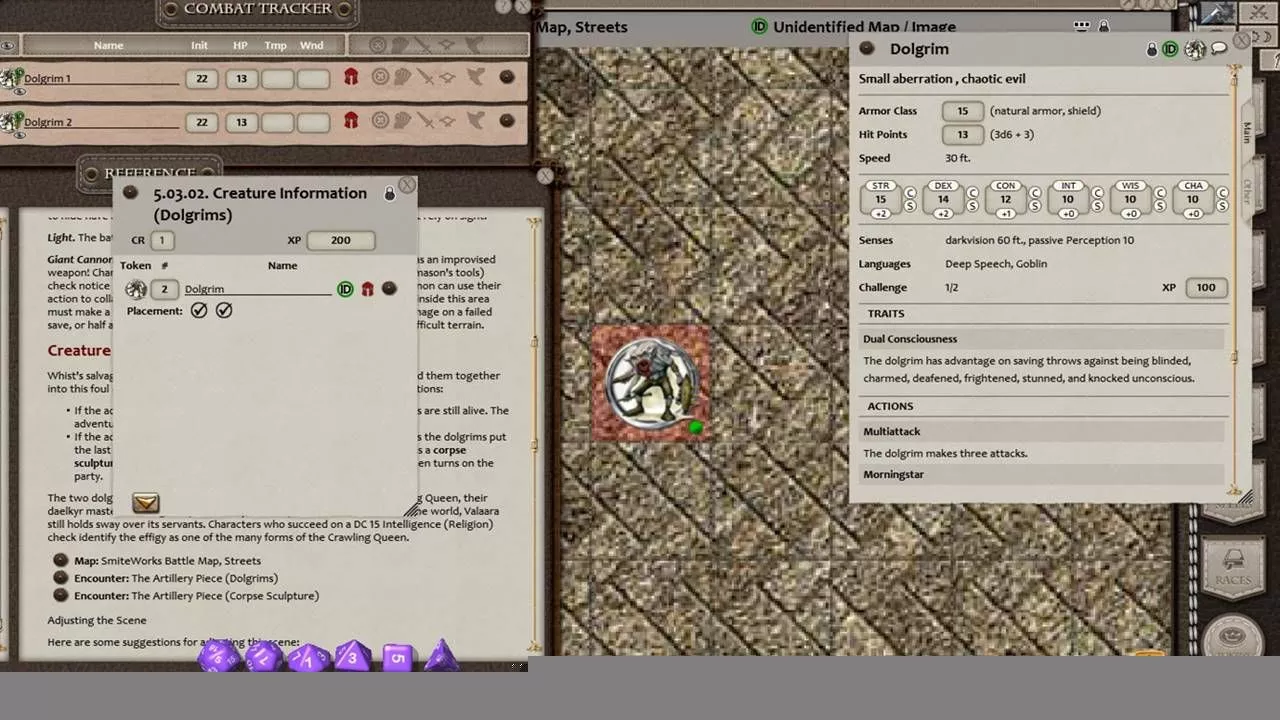This screenshot has width=1280, height=720.
Task: Click the Dolgrim token image in encounter window
Action: click(136, 289)
